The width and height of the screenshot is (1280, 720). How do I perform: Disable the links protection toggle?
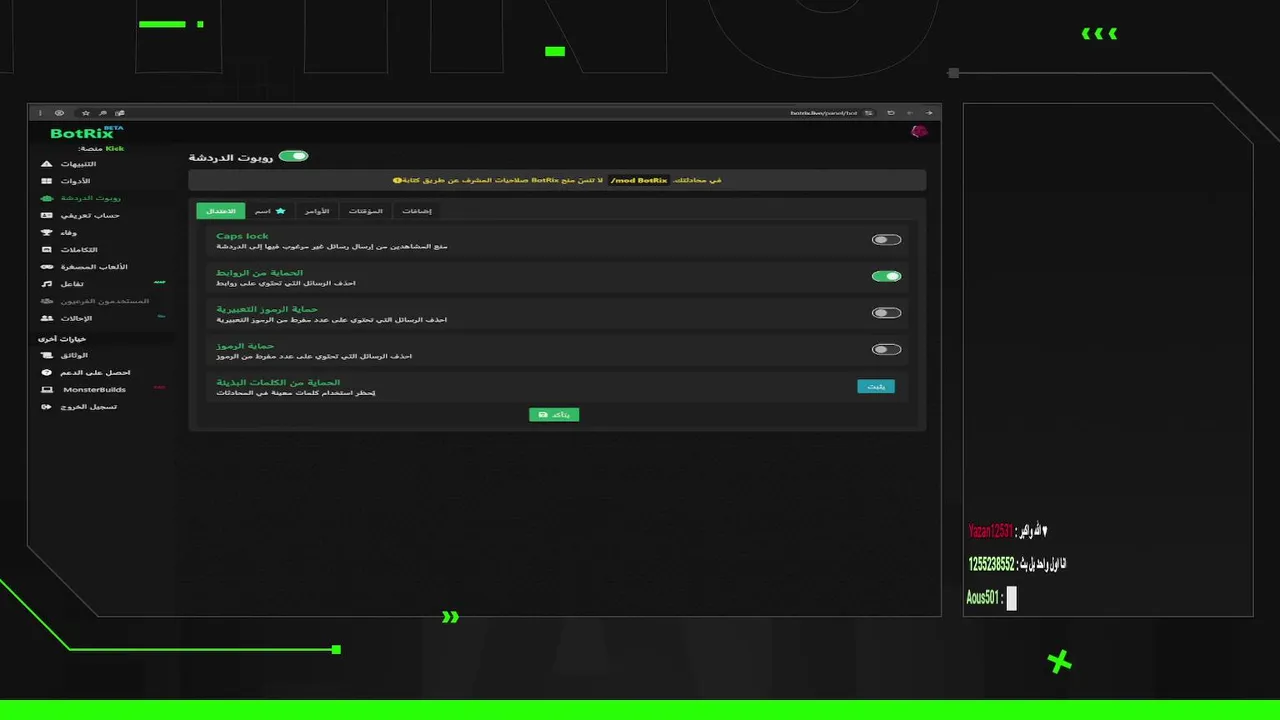(886, 276)
